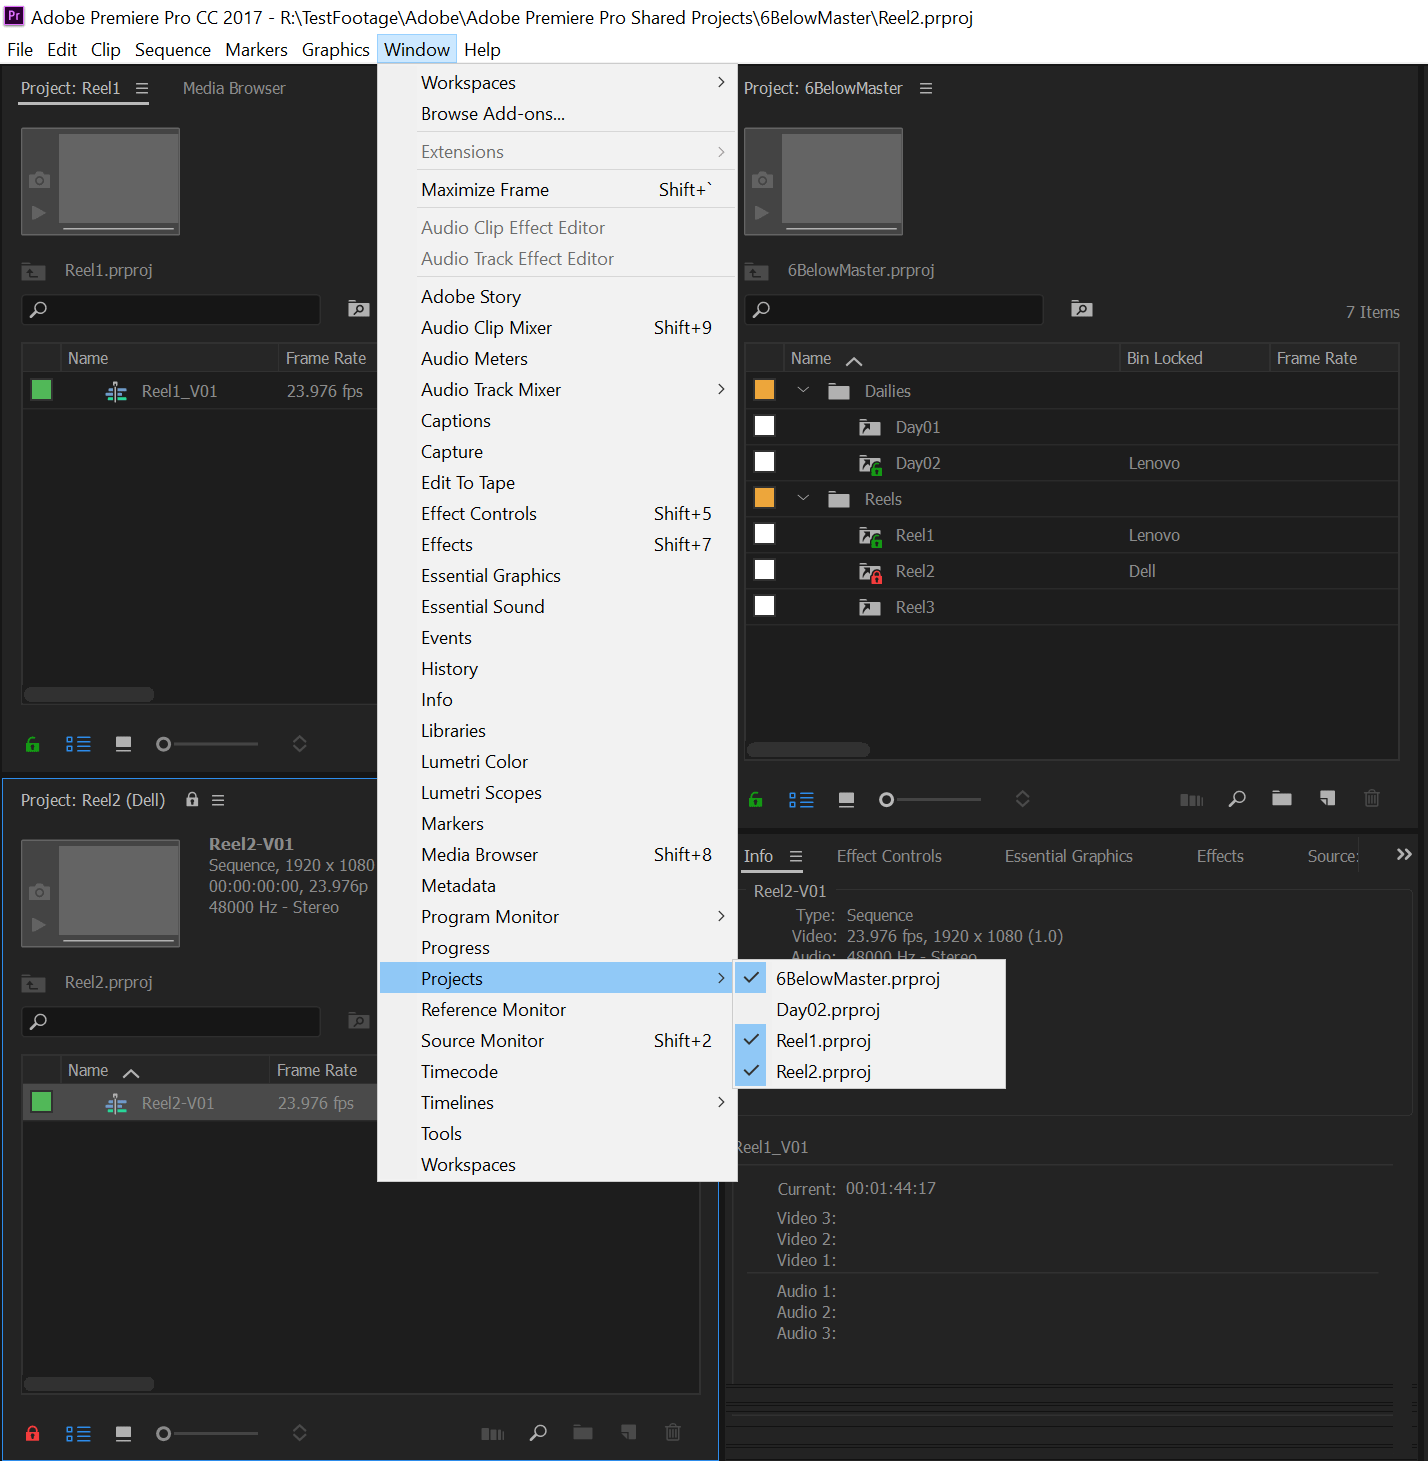Expand Timelines submenu
This screenshot has width=1428, height=1461.
pyautogui.click(x=558, y=1103)
